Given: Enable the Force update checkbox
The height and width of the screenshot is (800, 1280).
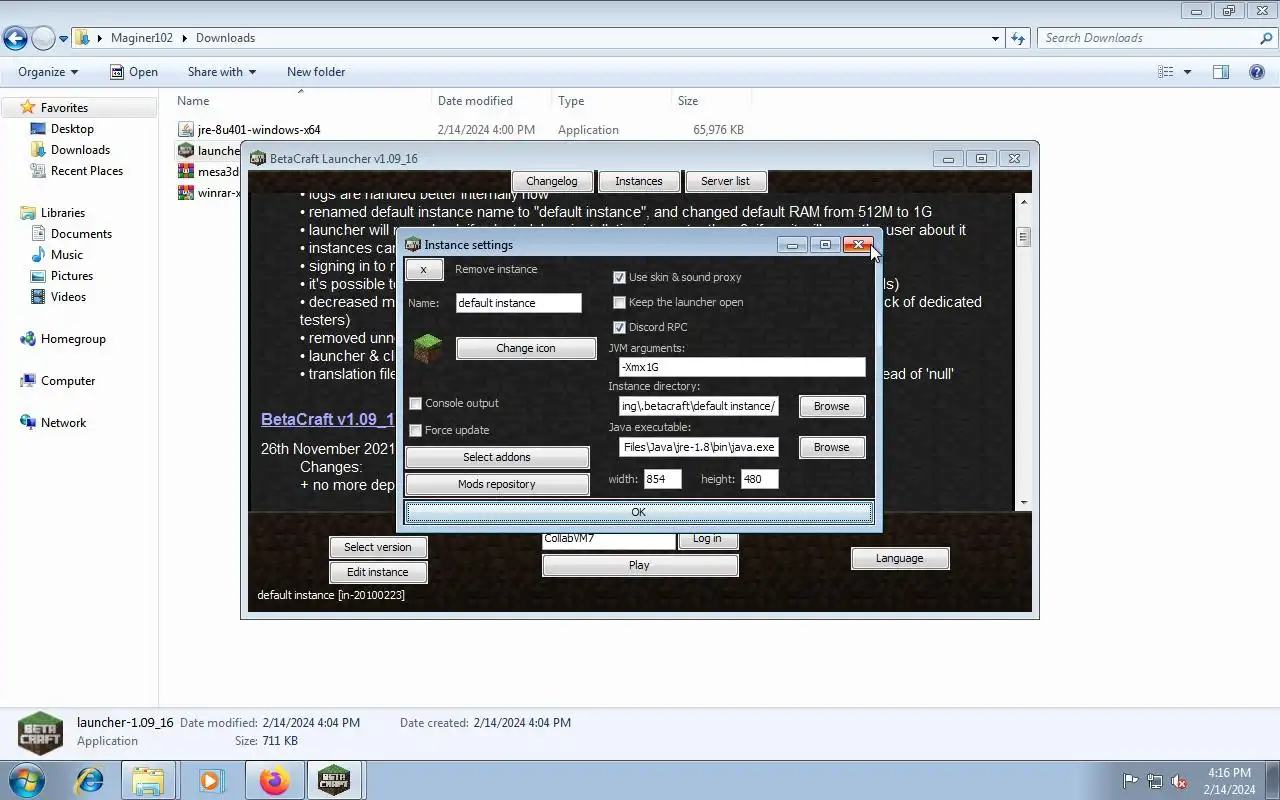Looking at the screenshot, I should [416, 430].
